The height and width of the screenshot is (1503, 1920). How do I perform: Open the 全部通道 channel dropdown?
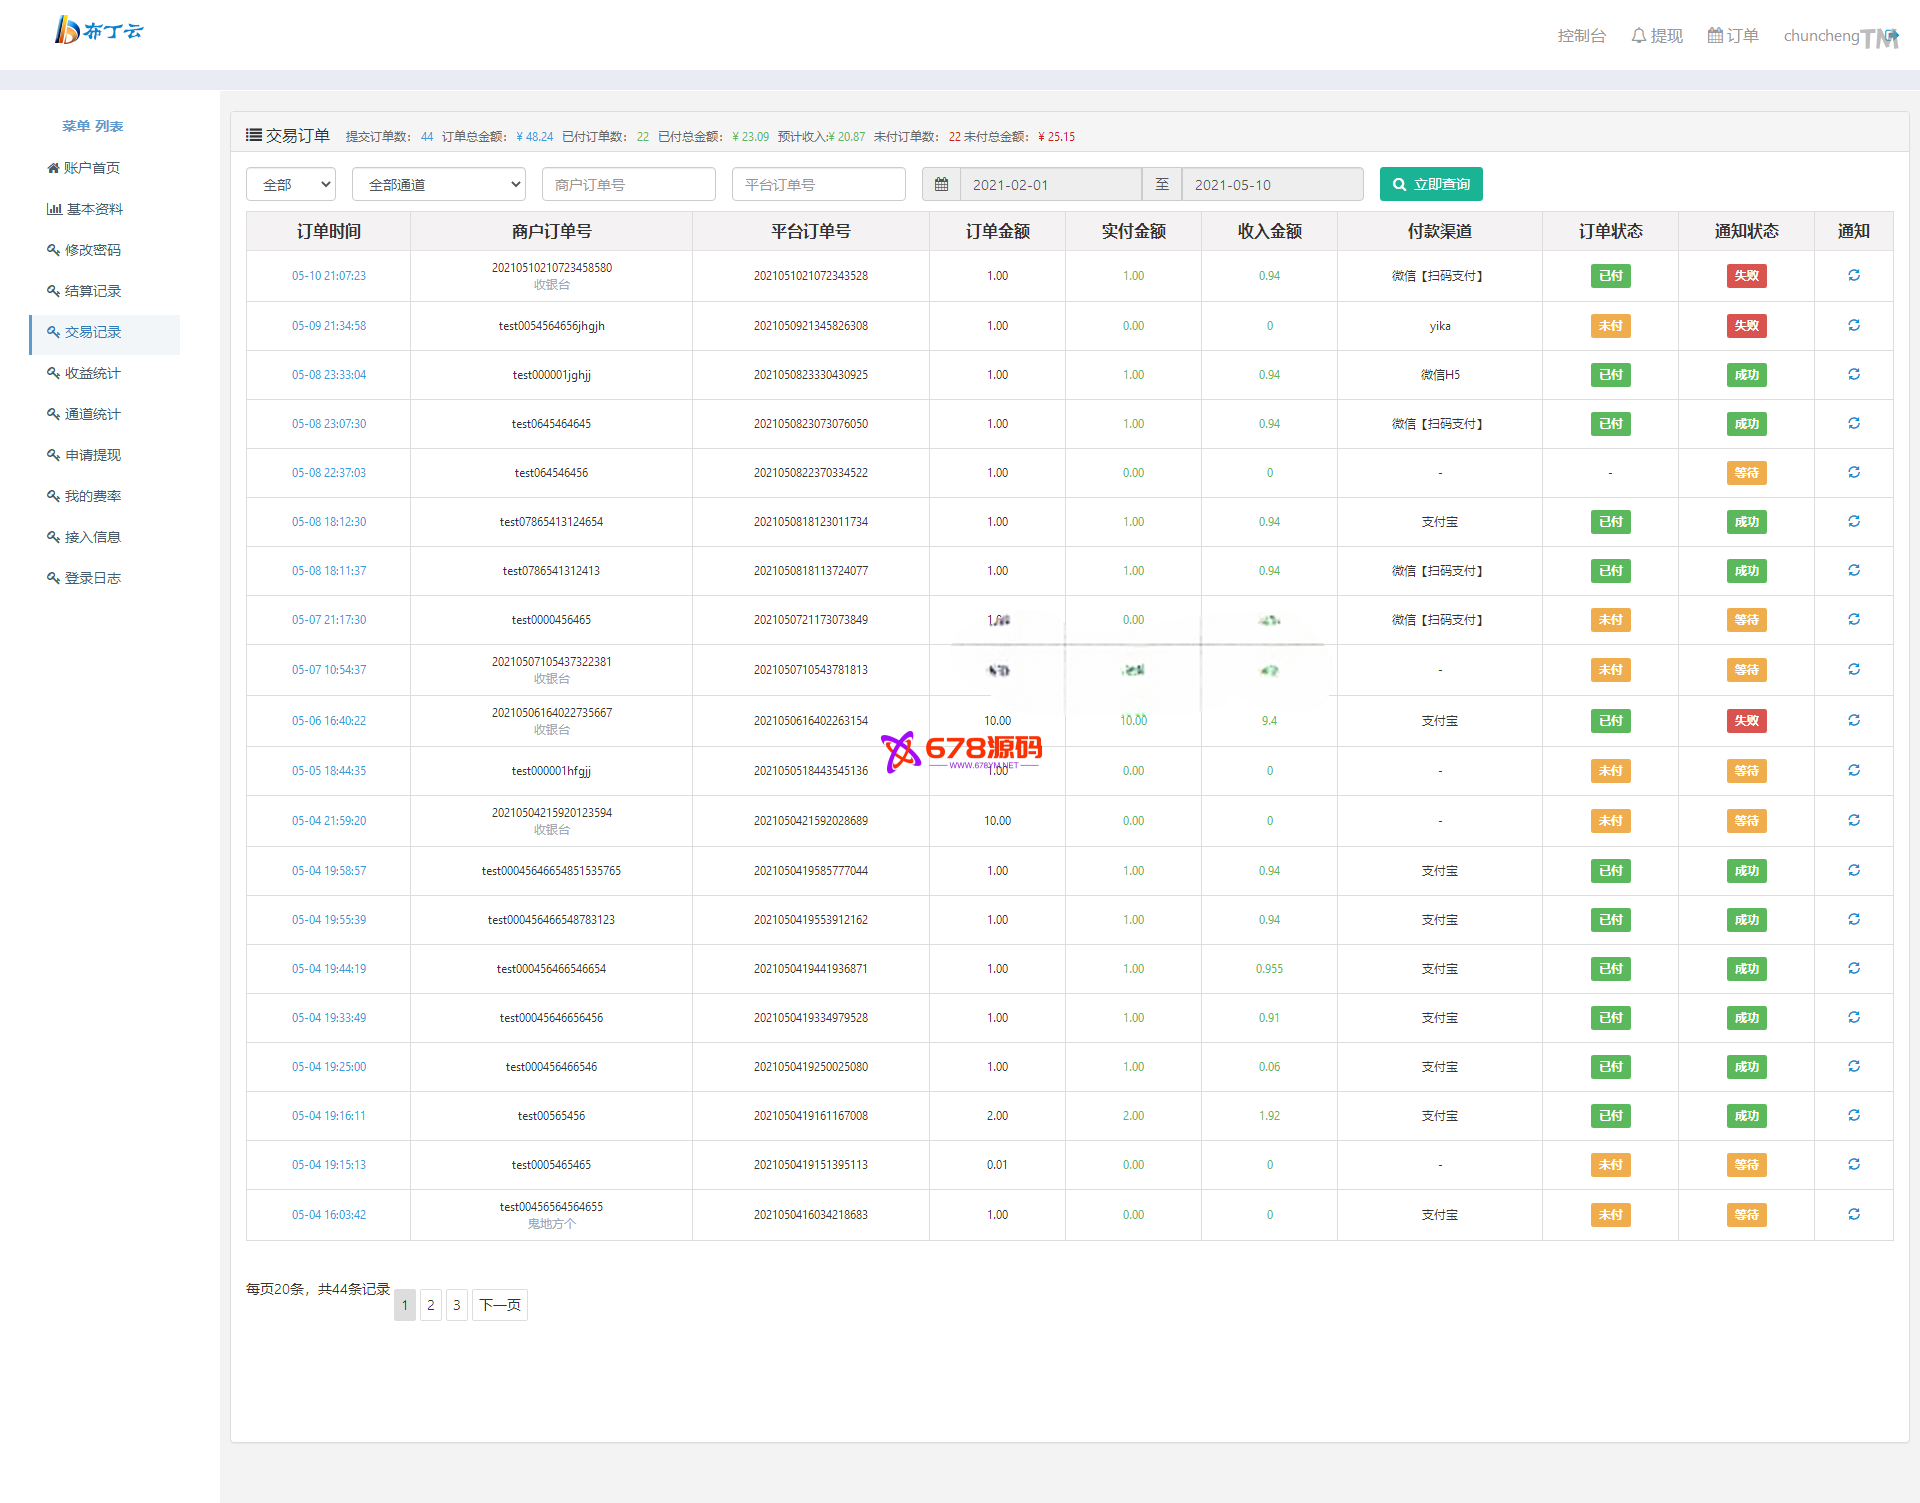[x=439, y=185]
